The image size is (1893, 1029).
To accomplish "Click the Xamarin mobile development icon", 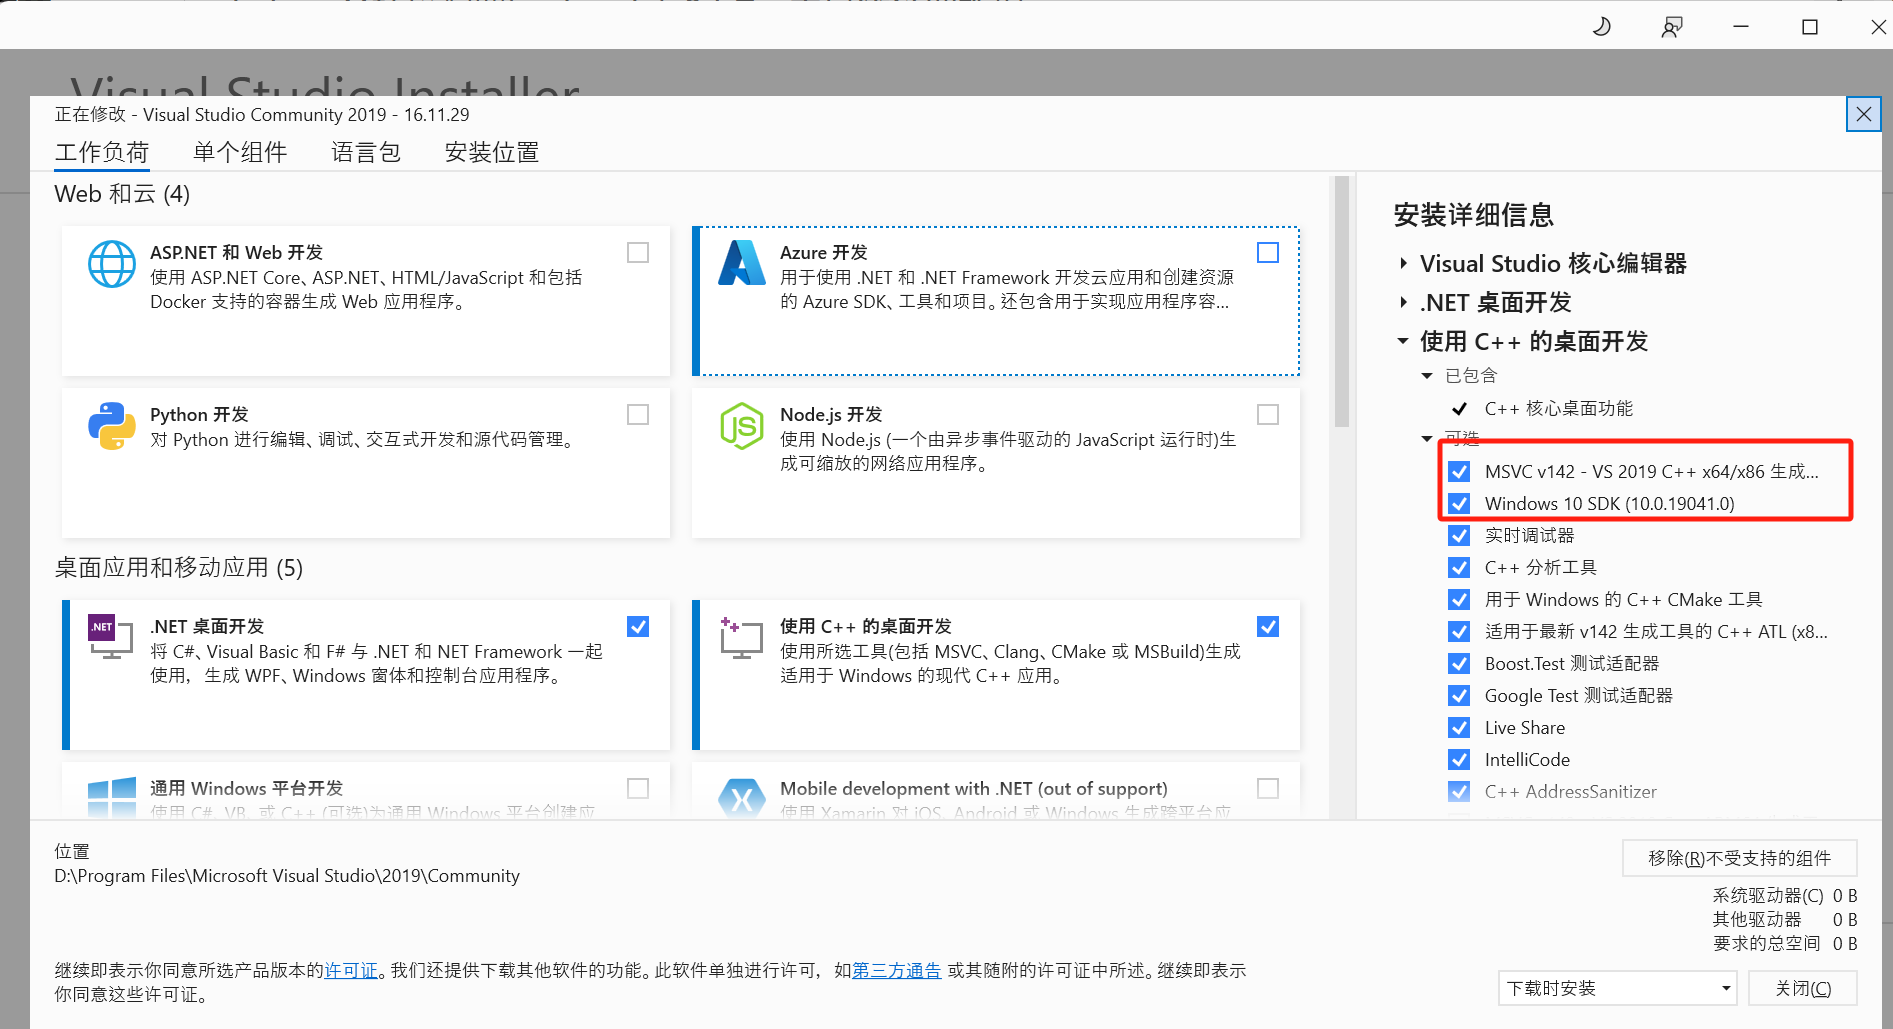I will (742, 798).
